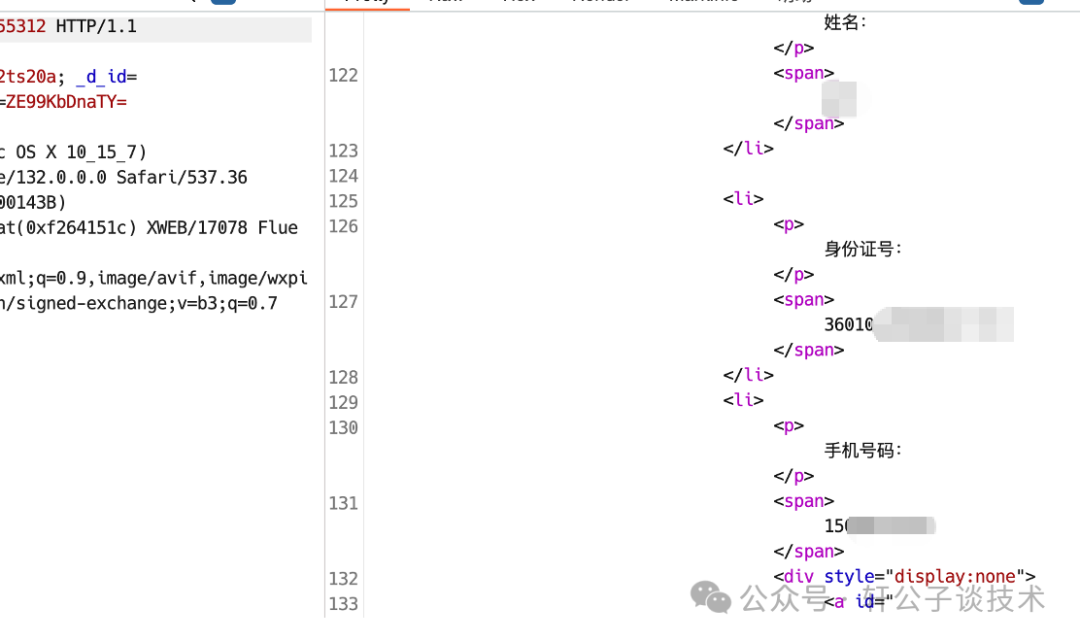Click line number 132 in response gutter
Screen dimensions: 1080x641
point(343,579)
